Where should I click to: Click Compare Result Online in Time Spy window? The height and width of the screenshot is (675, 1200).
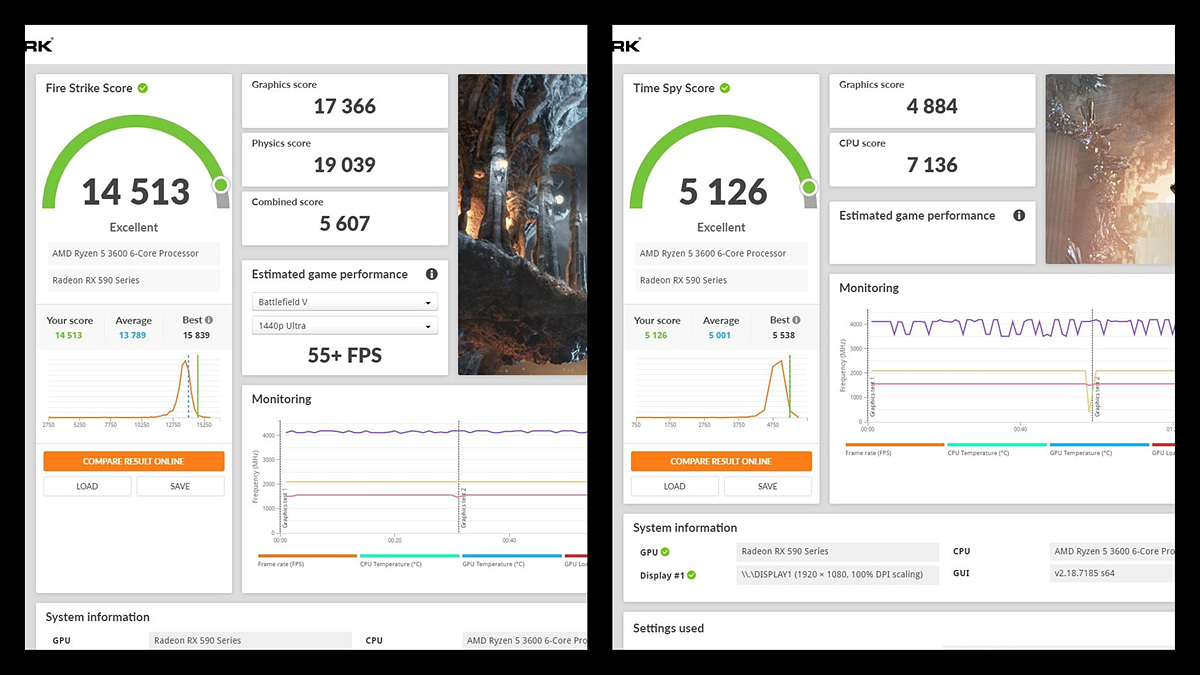point(721,461)
